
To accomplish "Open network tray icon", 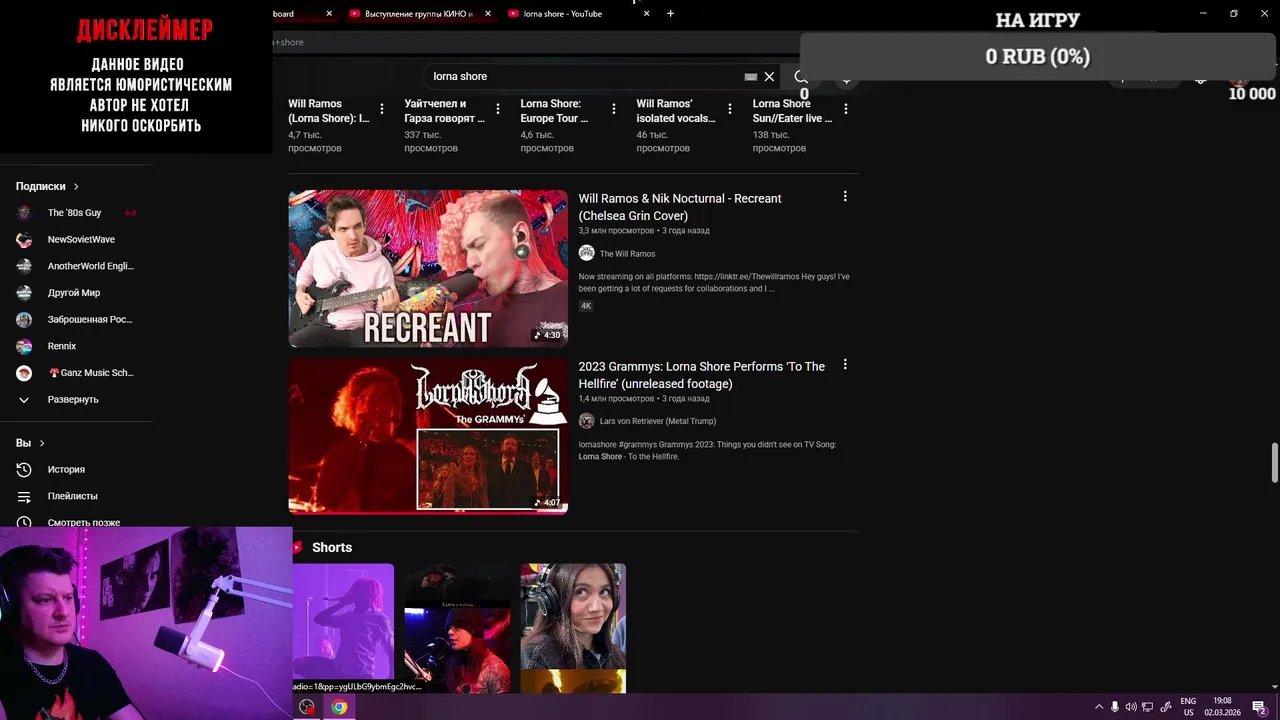I will click(1148, 707).
